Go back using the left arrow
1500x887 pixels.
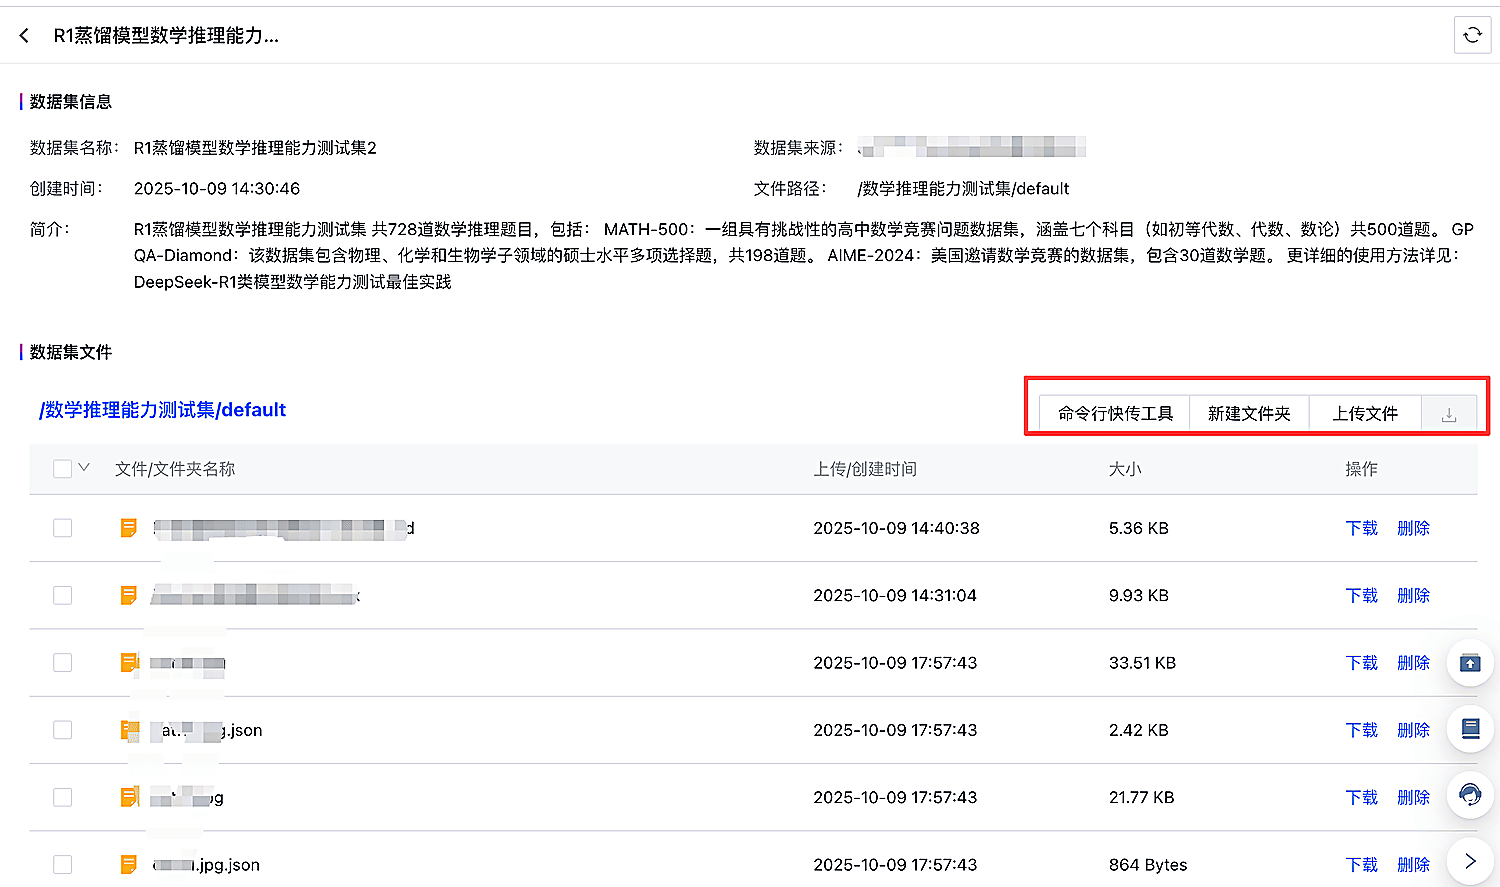(24, 36)
